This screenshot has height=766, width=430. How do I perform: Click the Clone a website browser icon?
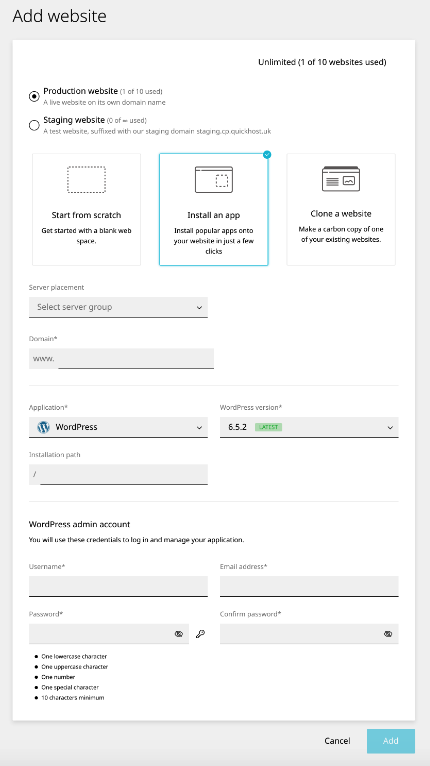(x=341, y=179)
